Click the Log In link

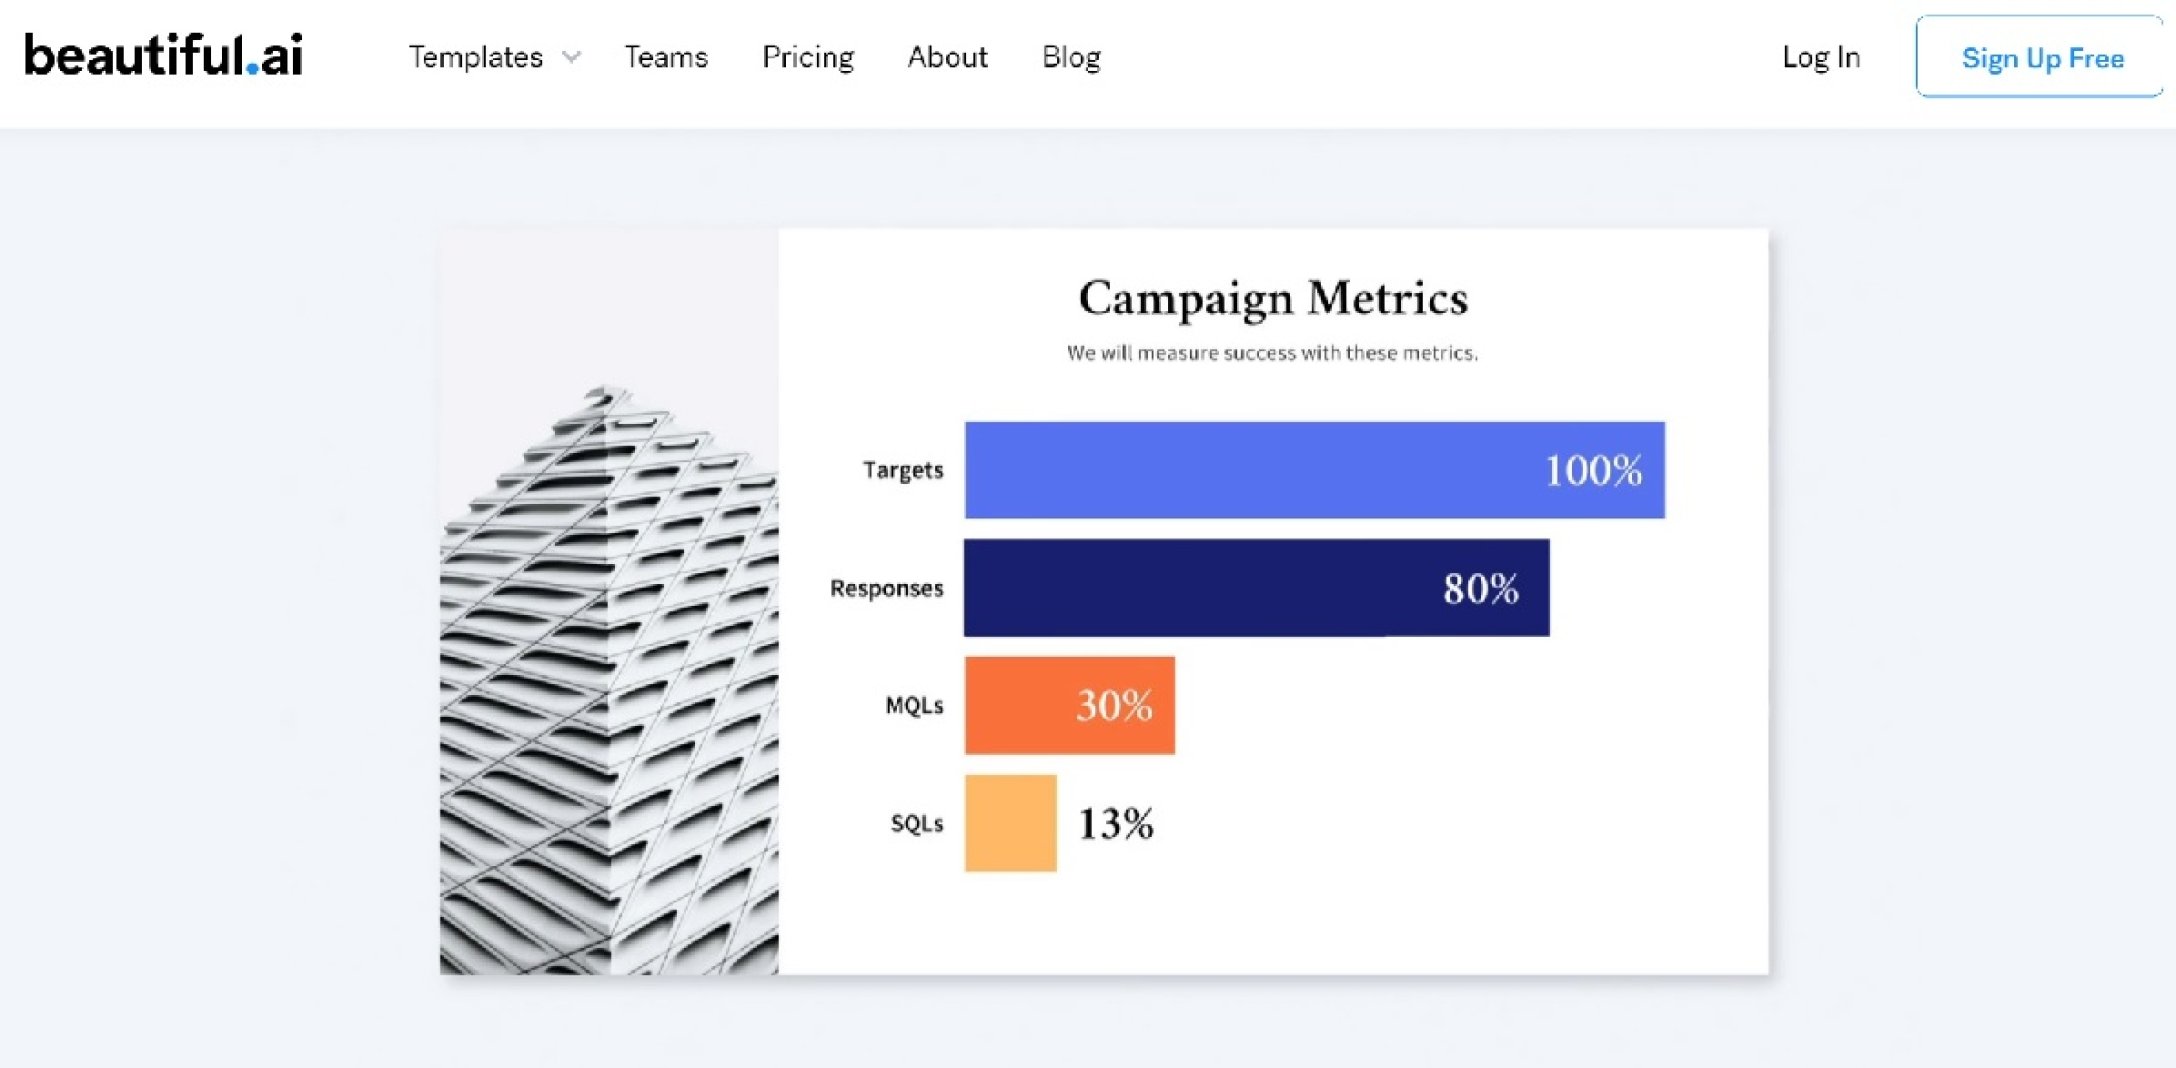click(x=1821, y=57)
